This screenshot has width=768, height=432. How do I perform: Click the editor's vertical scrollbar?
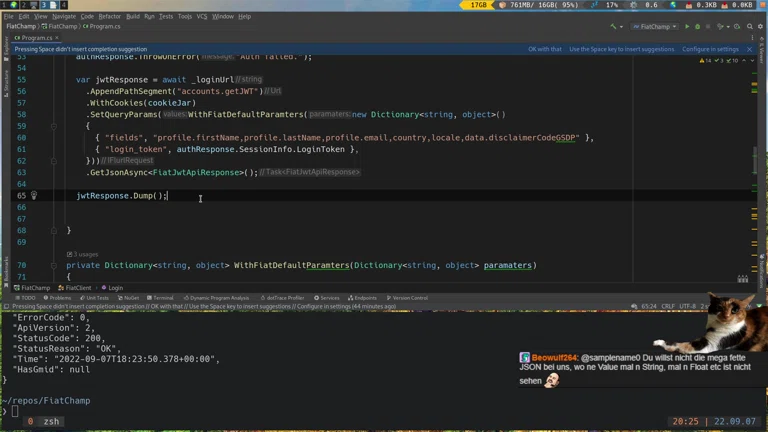(757, 160)
